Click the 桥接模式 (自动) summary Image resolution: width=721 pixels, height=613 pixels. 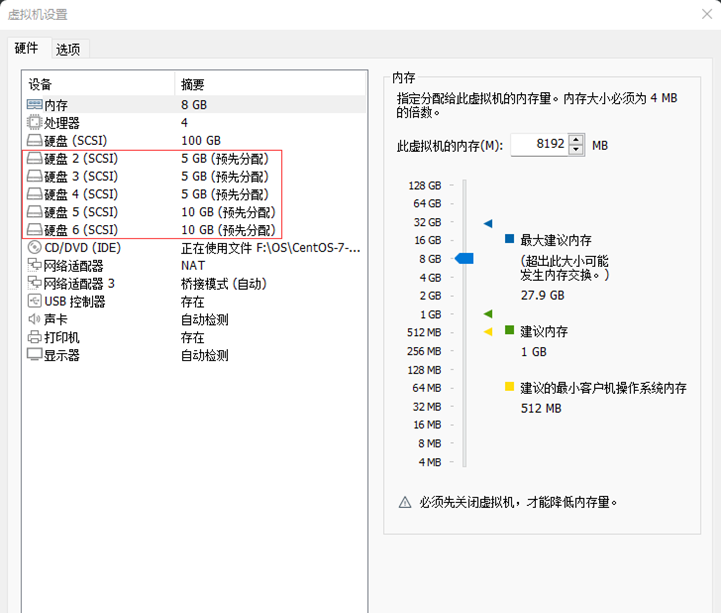click(223, 284)
